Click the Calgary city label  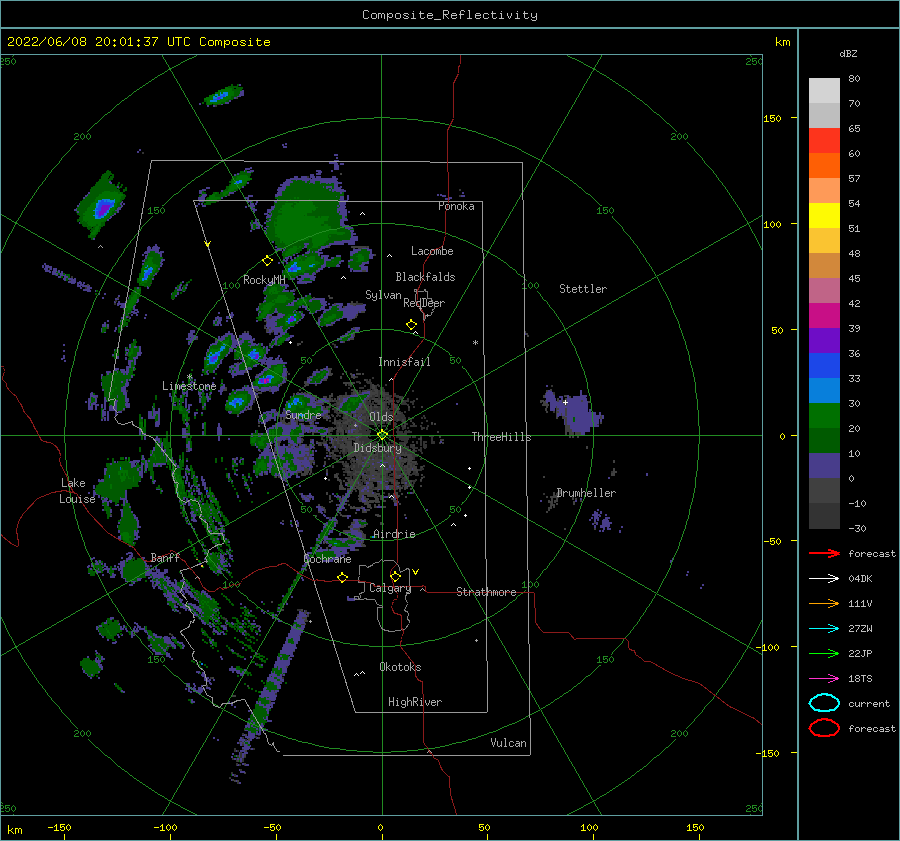(390, 588)
